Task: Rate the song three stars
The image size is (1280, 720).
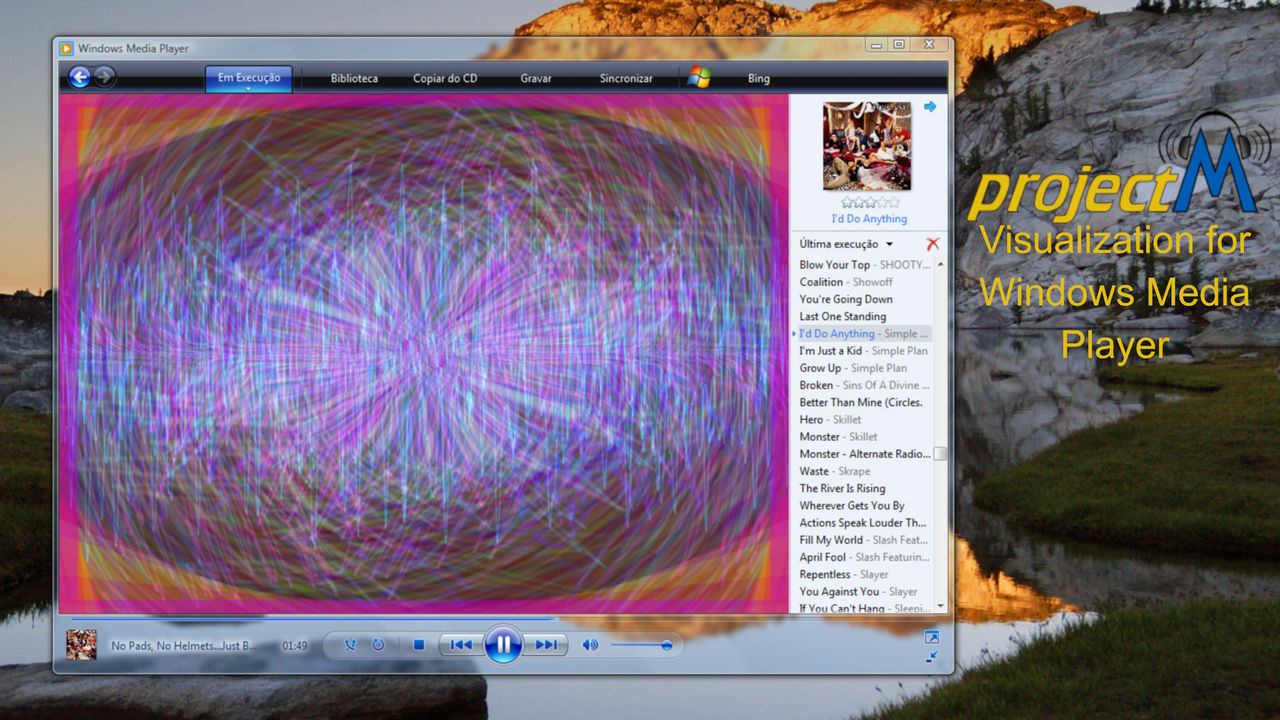Action: (x=870, y=203)
